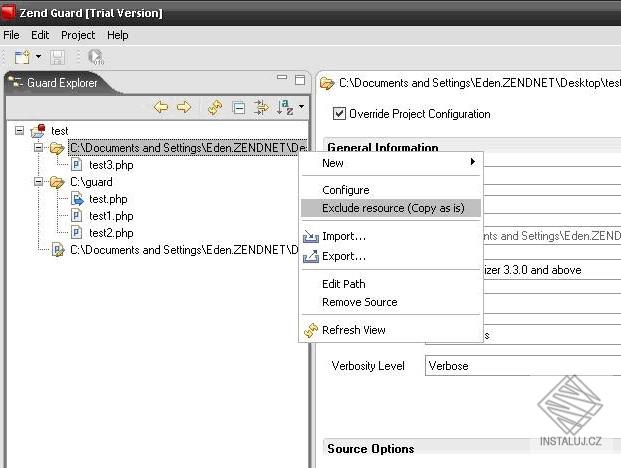Open the Project menu
Viewport: 621px width, 468px height.
(78, 35)
